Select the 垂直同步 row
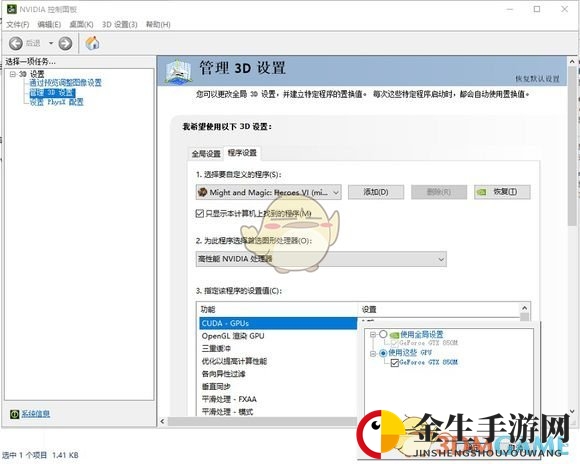 click(x=278, y=386)
